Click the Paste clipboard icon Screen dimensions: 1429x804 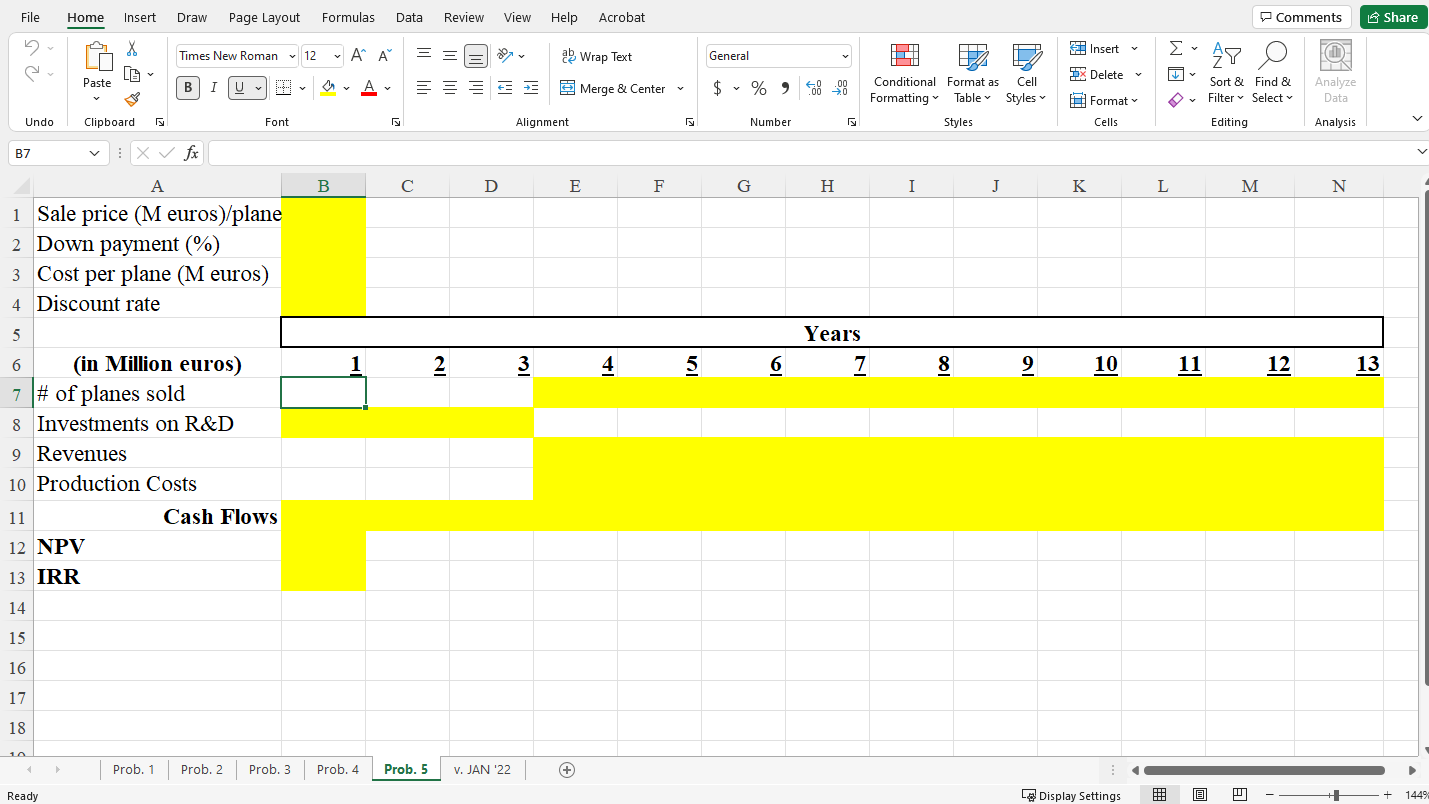click(97, 58)
